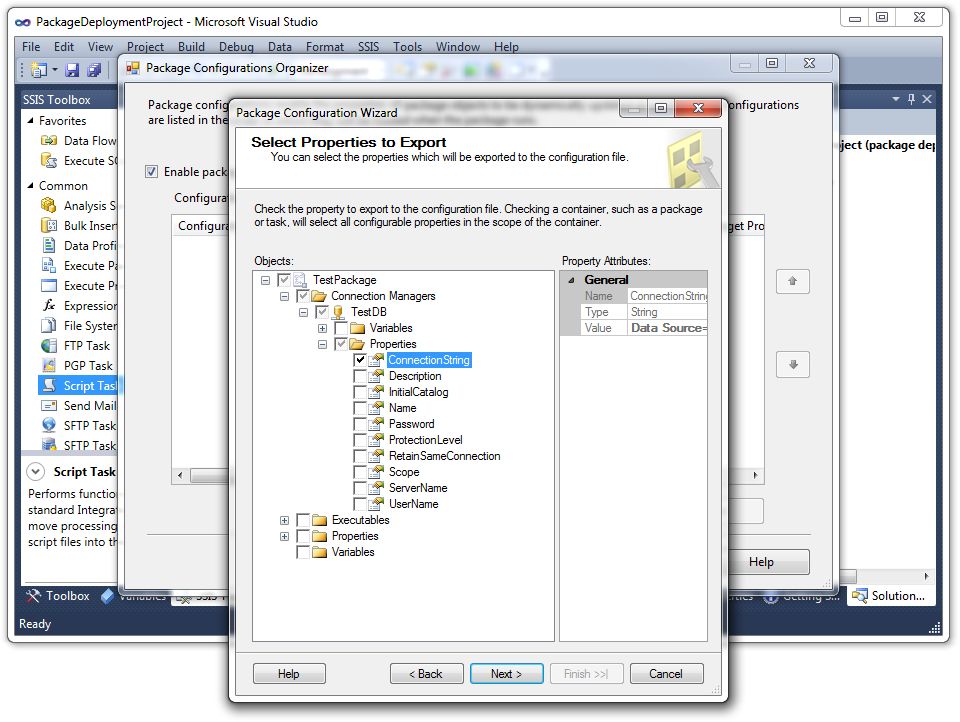Screen dimensions: 960x722
Task: Check the ServerName property checkbox
Action: (x=360, y=488)
